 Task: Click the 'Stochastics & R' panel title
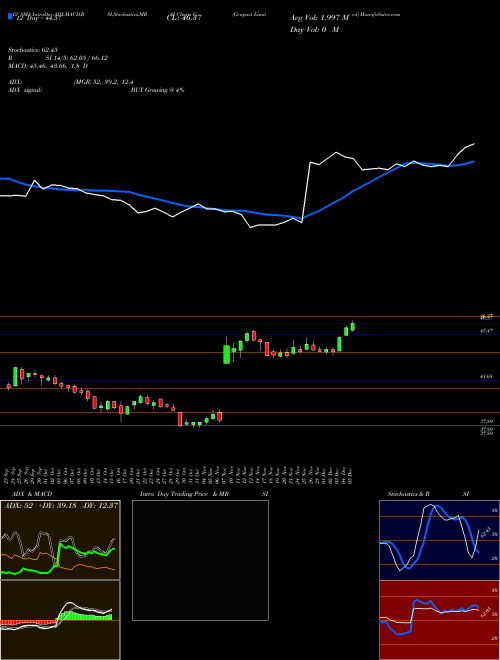click(409, 494)
